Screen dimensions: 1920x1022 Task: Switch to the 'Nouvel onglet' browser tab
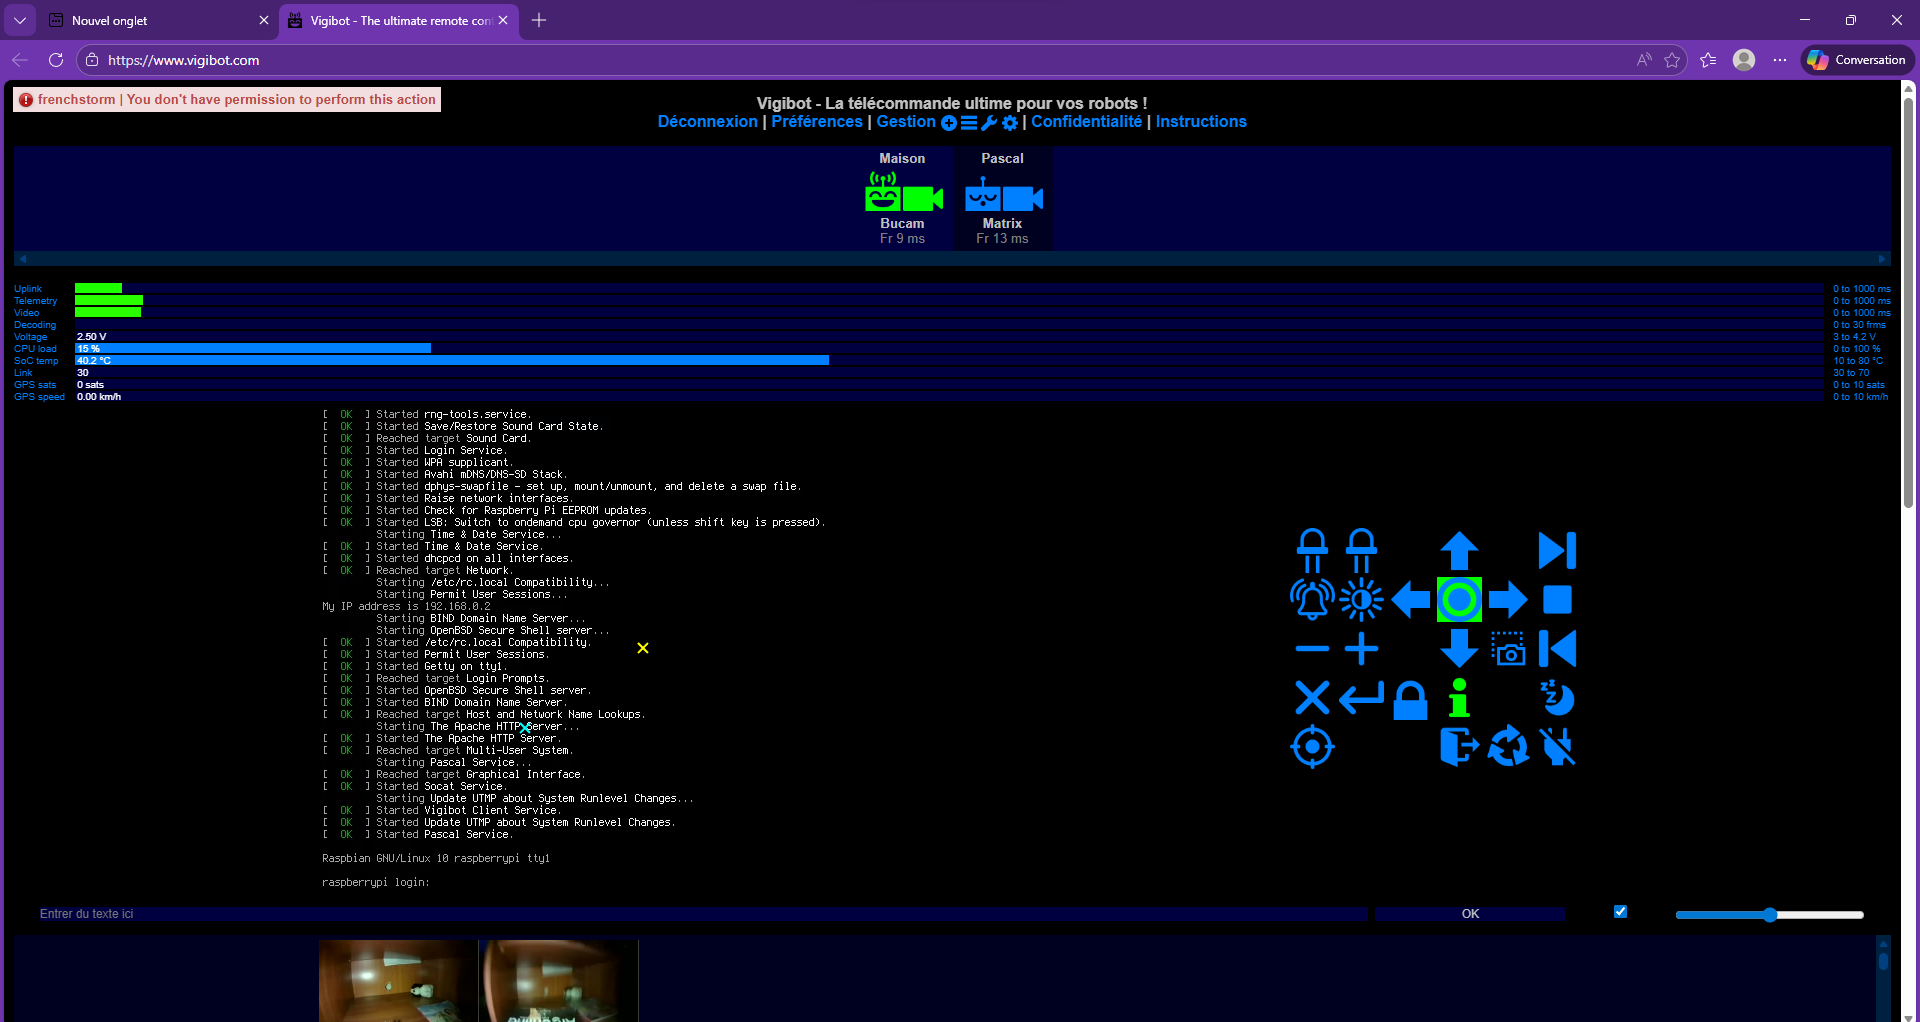click(x=160, y=20)
